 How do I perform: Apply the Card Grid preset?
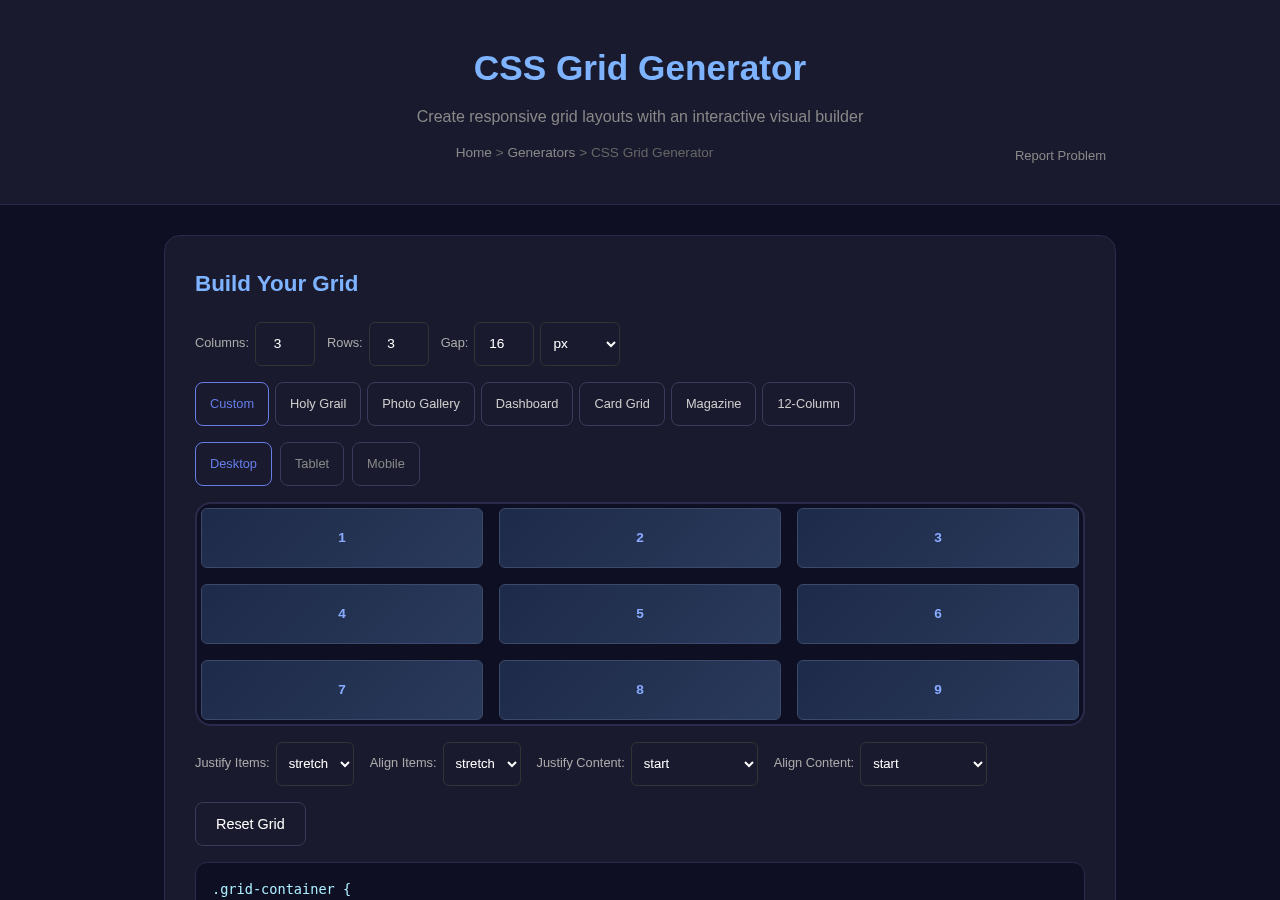[x=622, y=404]
